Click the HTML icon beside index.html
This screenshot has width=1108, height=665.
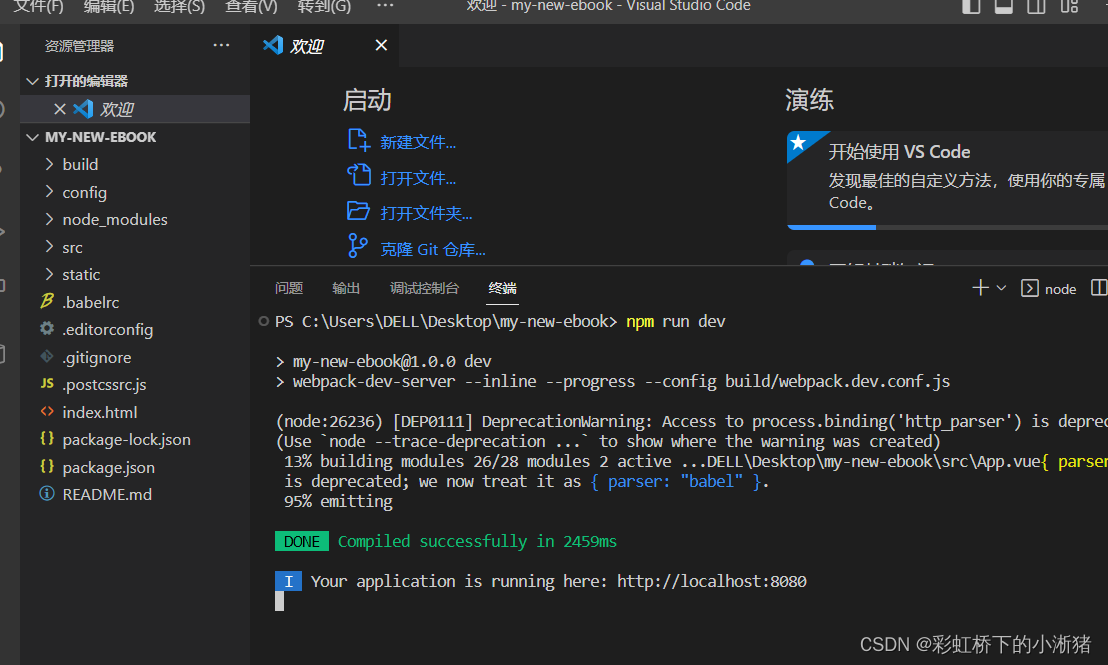point(47,411)
